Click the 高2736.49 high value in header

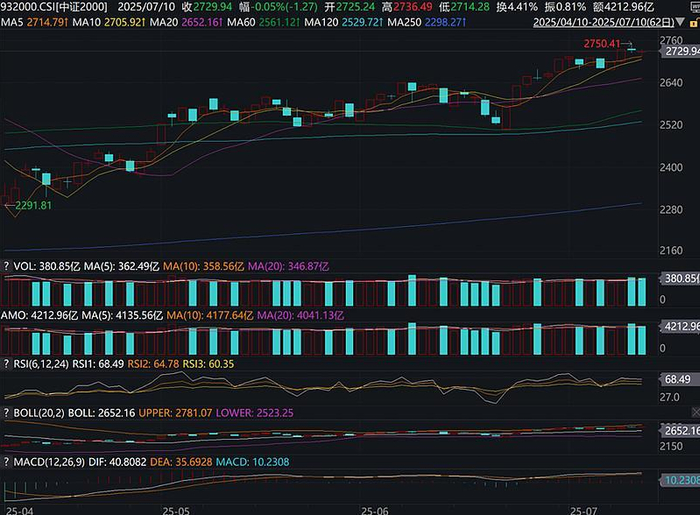click(x=407, y=7)
